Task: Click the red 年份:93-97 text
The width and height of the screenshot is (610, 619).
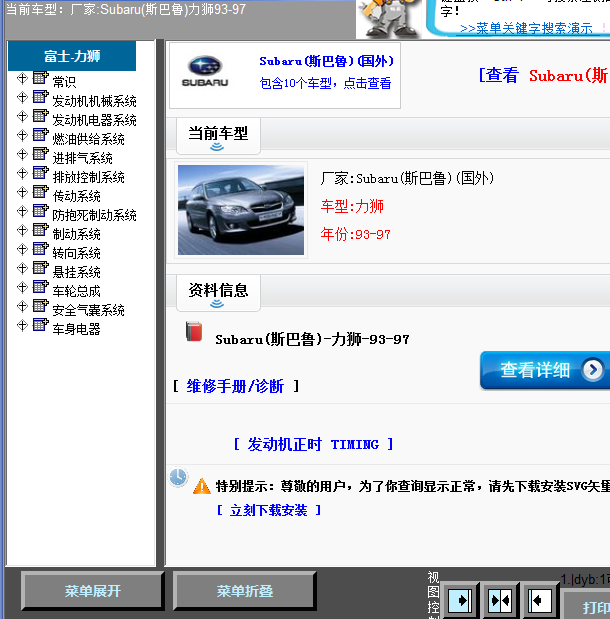Action: 356,234
